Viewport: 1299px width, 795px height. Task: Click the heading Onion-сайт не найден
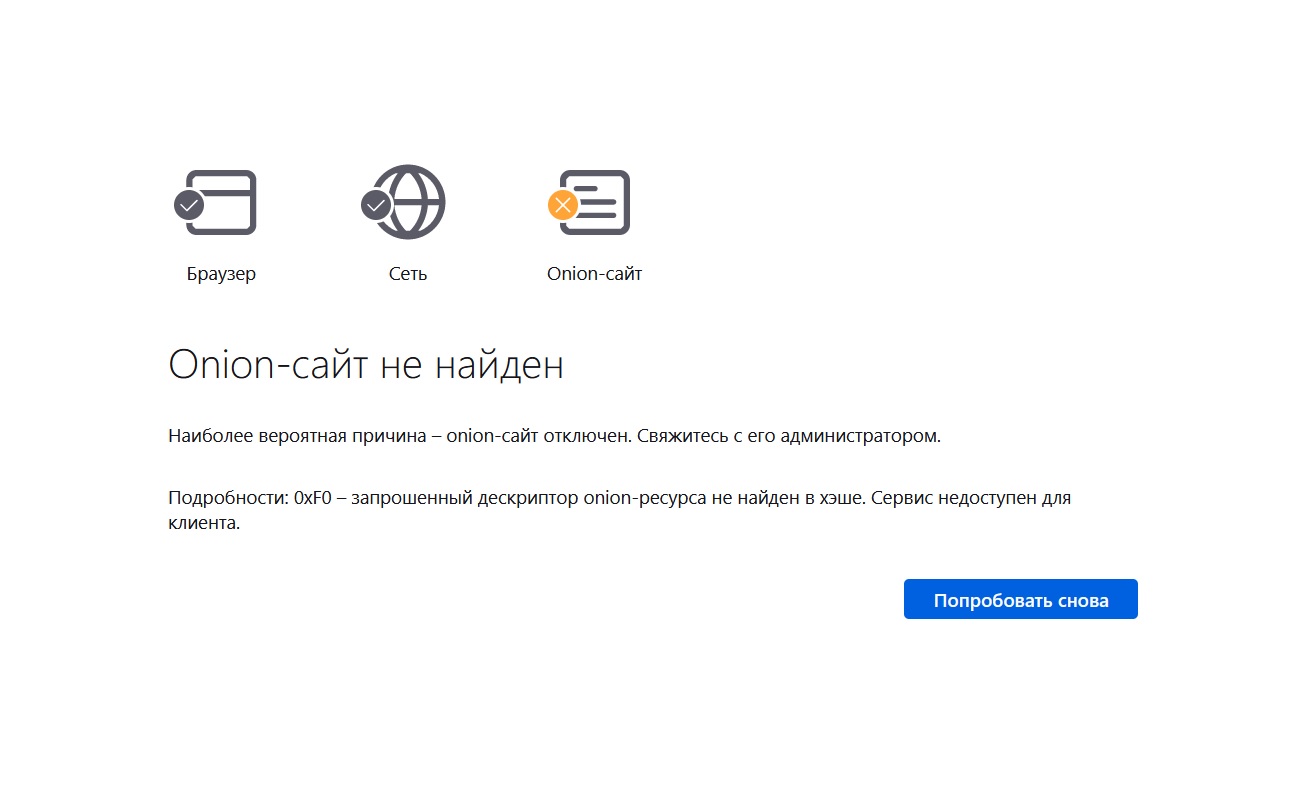[366, 365]
